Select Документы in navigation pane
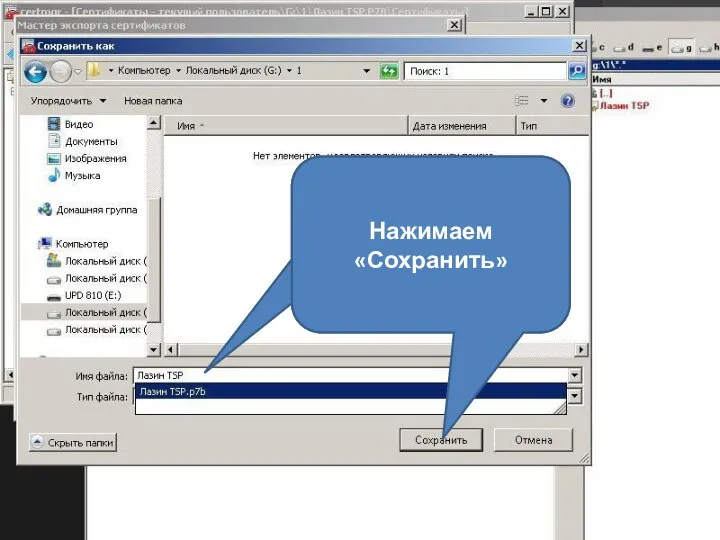 click(91, 141)
